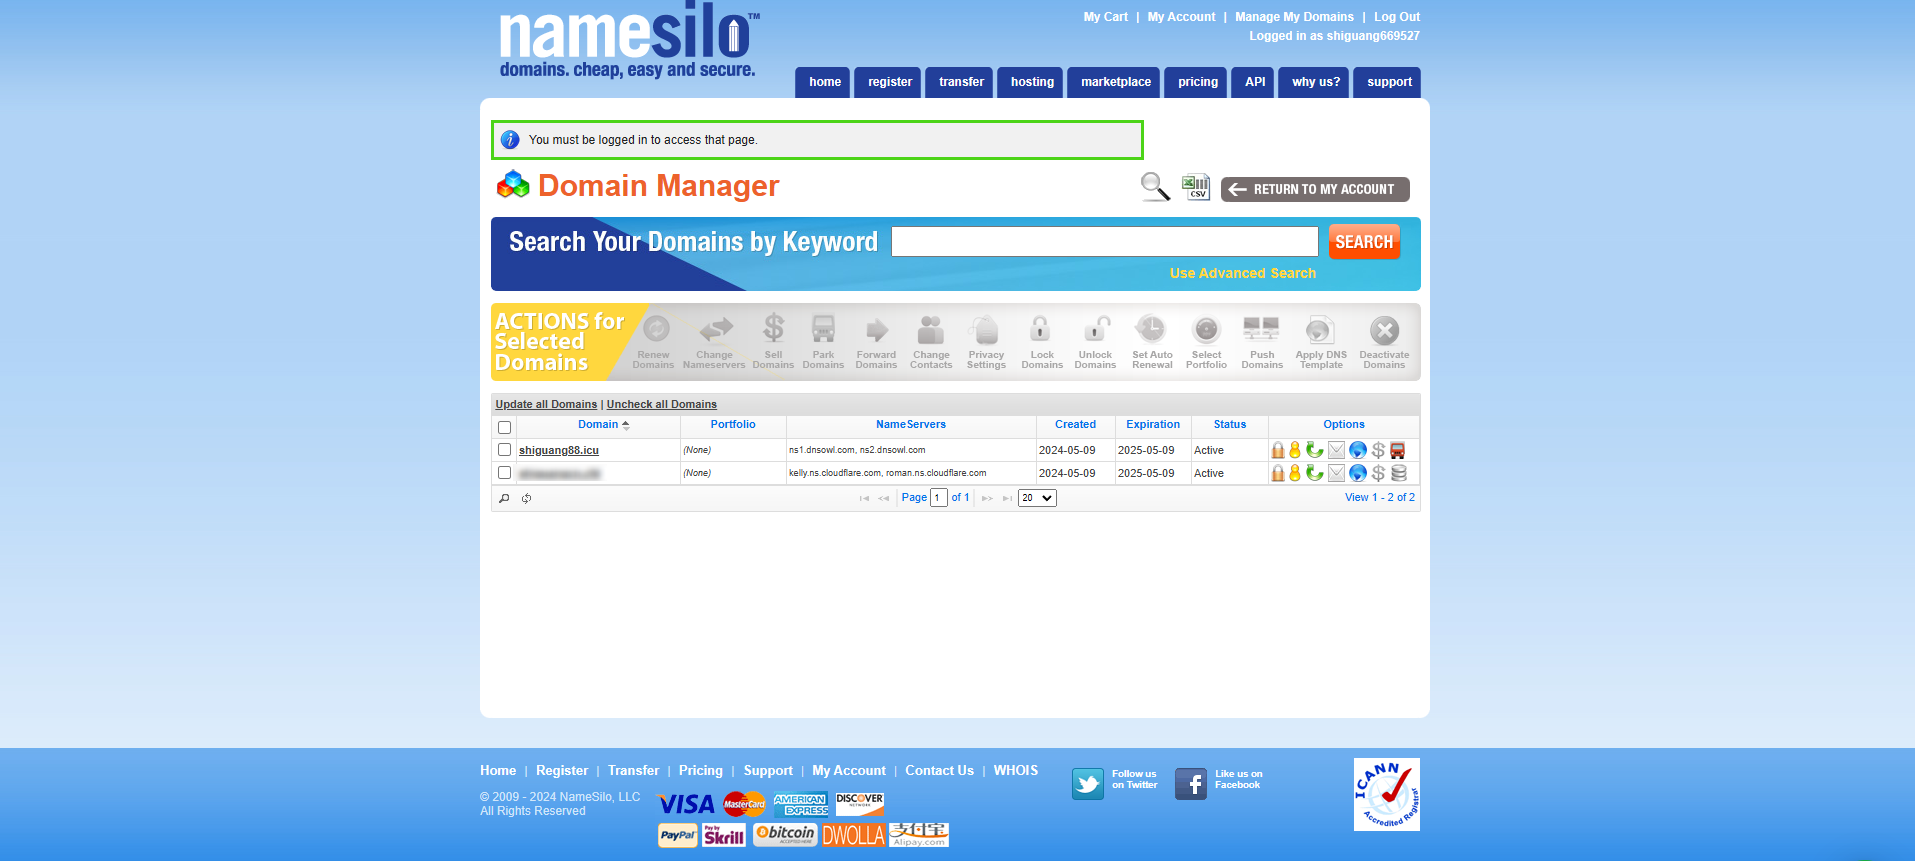Click the padlock icon for shiguang88.icu
Screen dimensions: 1915x861
[1278, 450]
